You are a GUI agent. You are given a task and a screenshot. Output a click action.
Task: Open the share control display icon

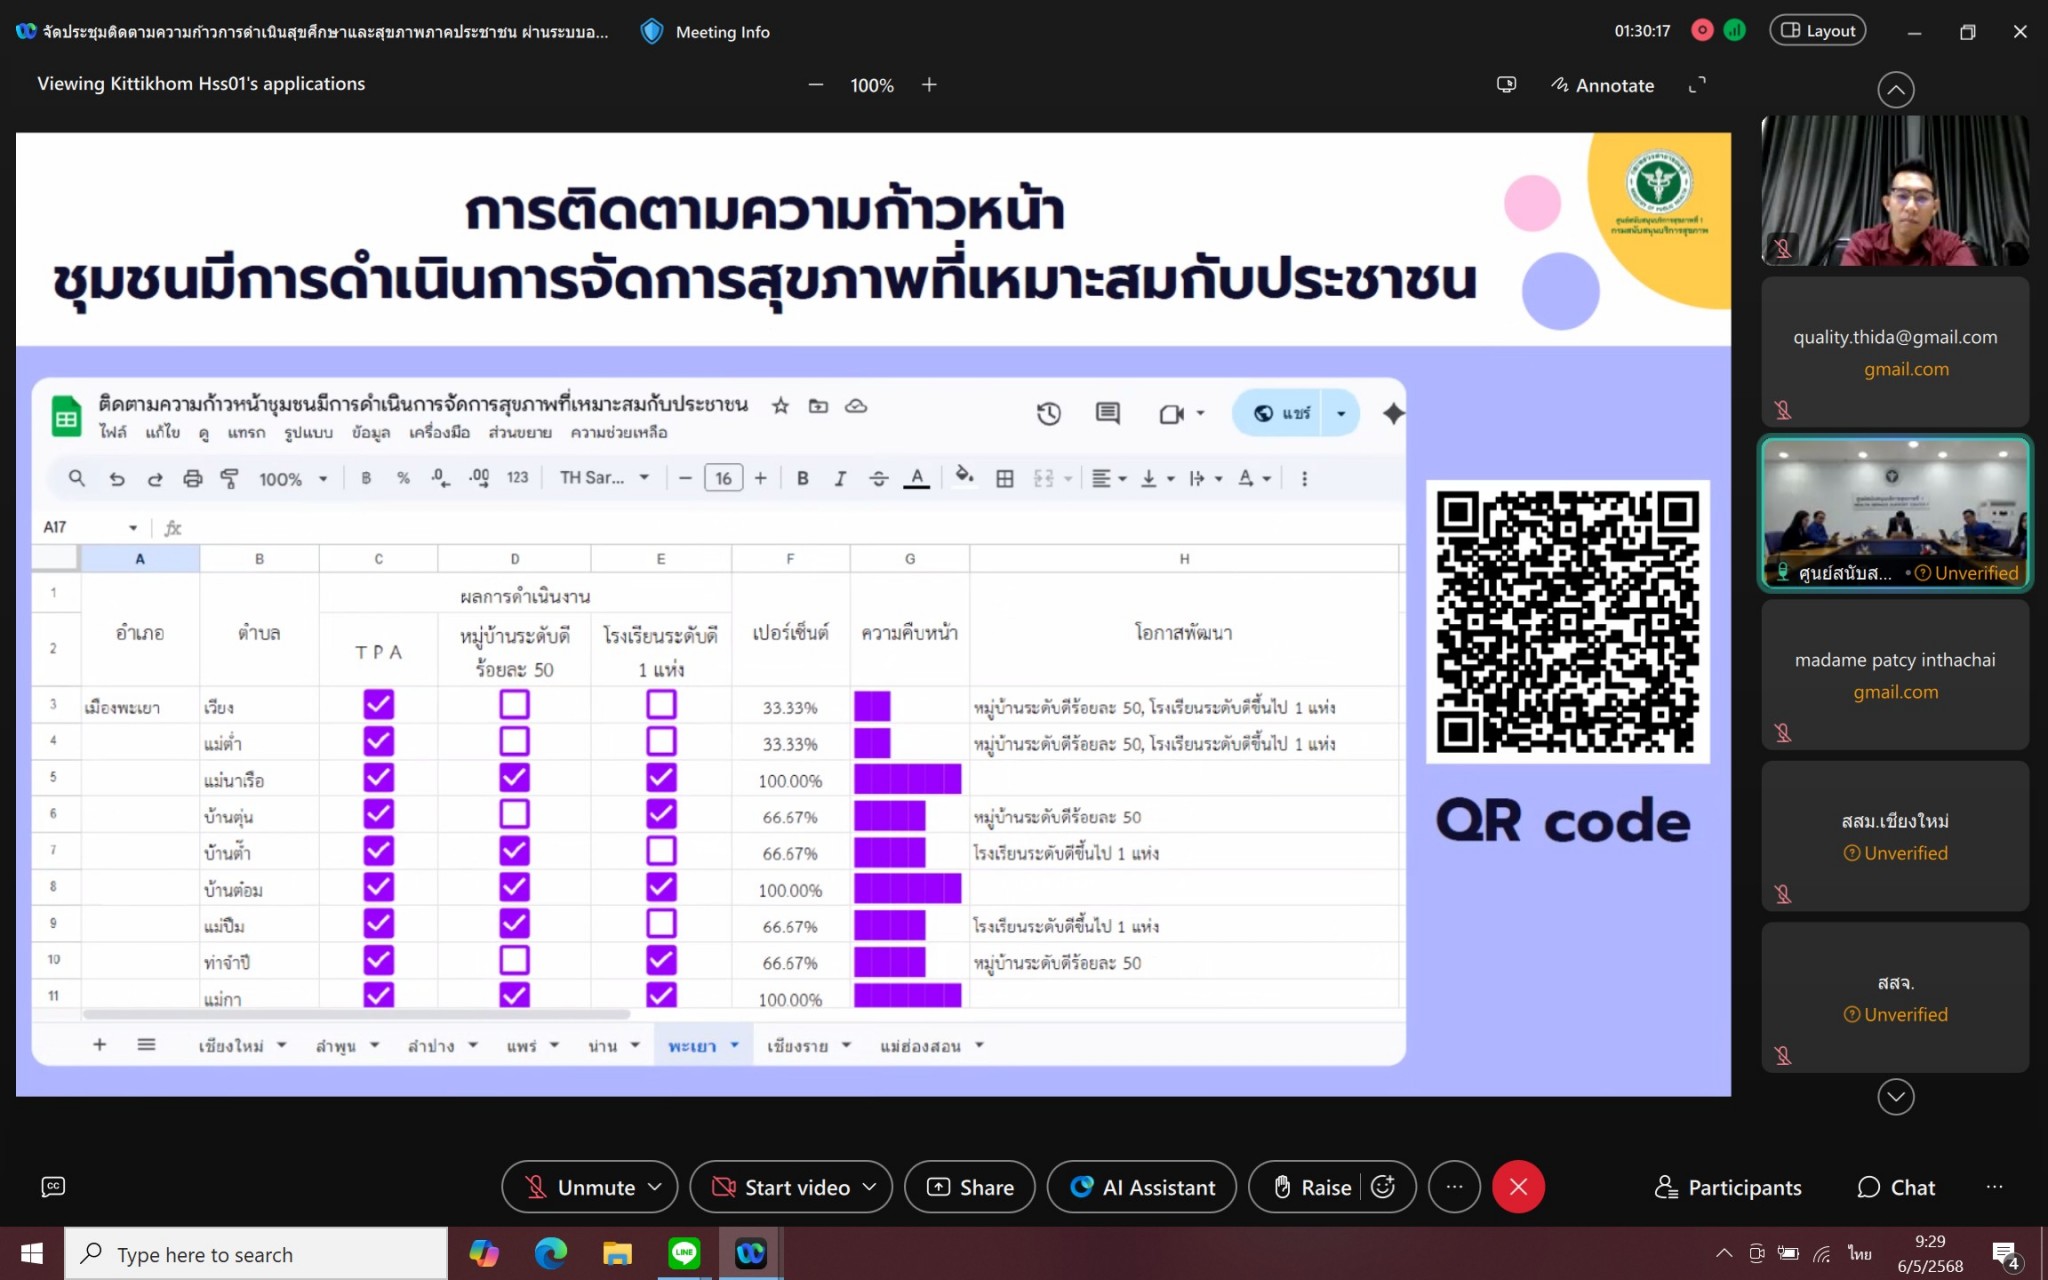[x=1506, y=85]
